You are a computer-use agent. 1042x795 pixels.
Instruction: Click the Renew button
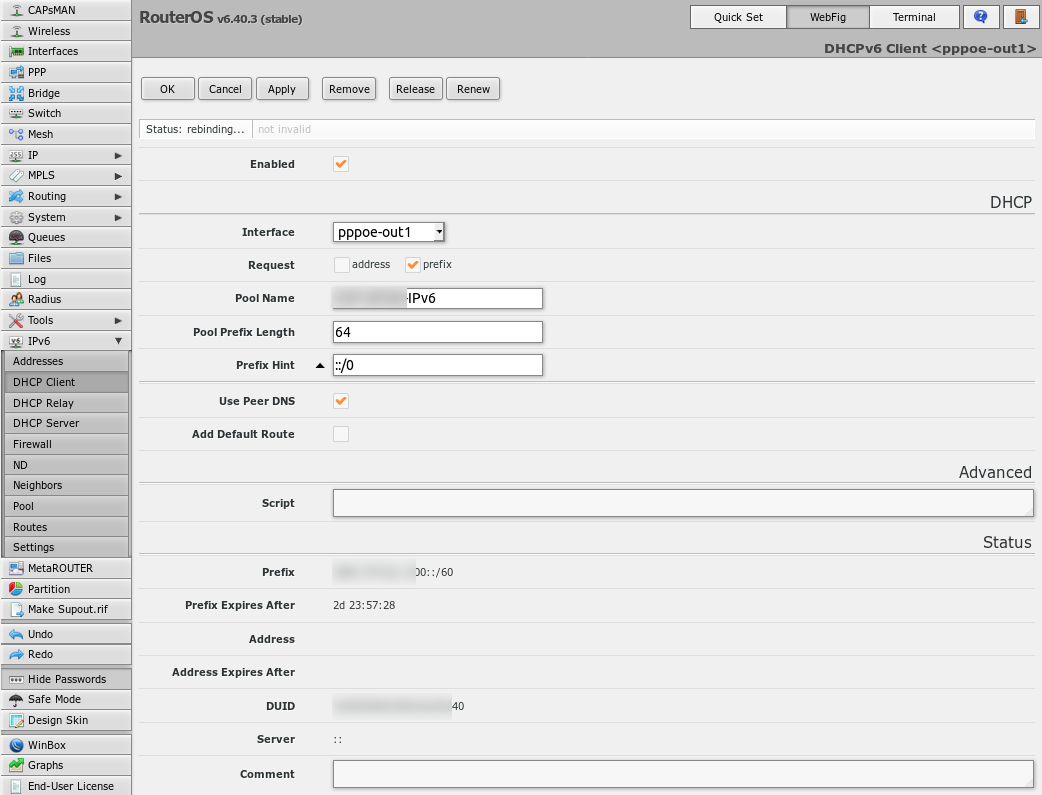[x=473, y=89]
